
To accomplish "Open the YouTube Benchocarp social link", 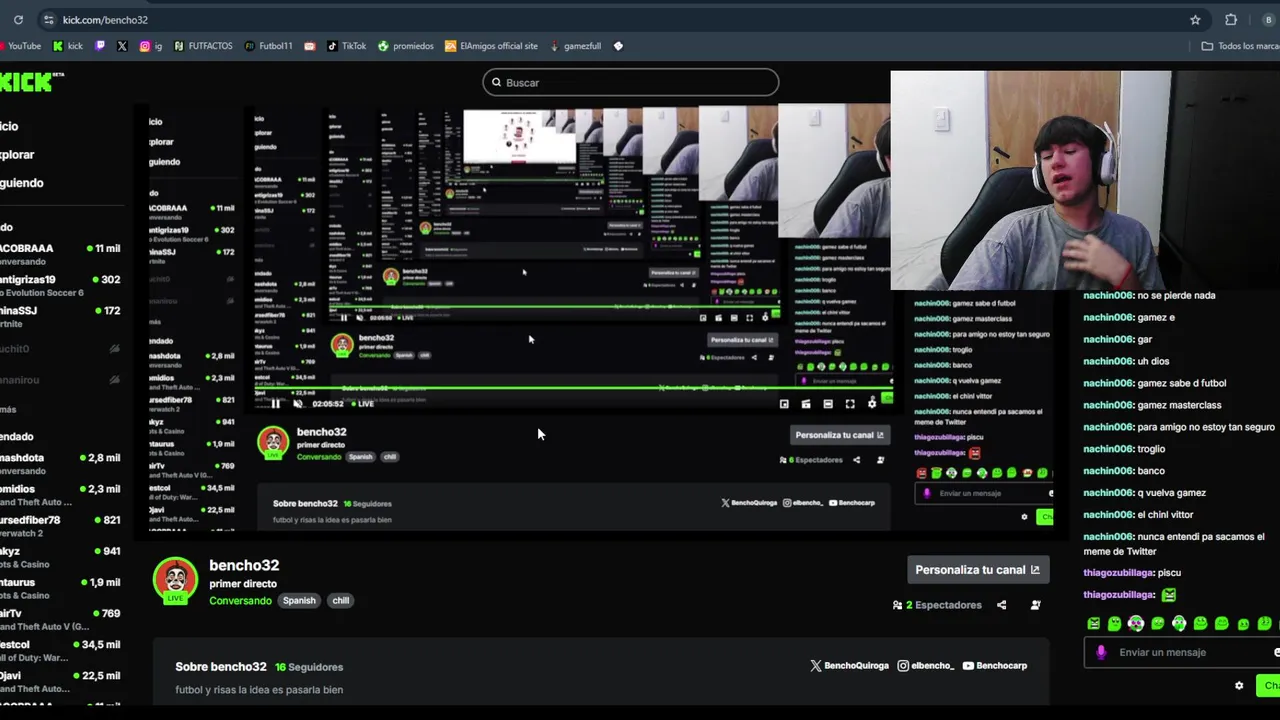I will click(x=995, y=666).
